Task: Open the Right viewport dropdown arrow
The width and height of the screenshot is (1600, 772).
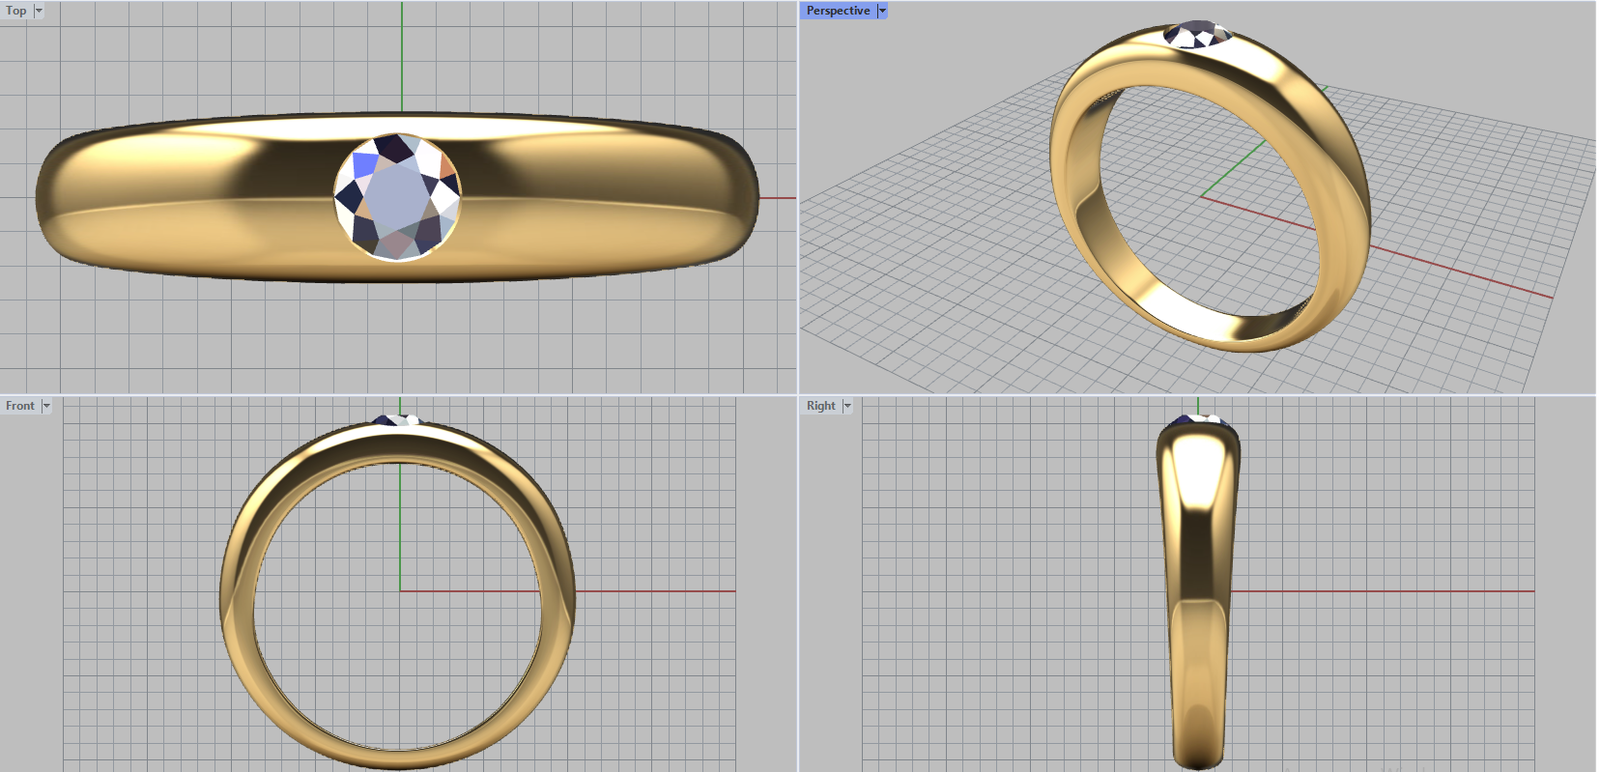Action: click(x=847, y=406)
